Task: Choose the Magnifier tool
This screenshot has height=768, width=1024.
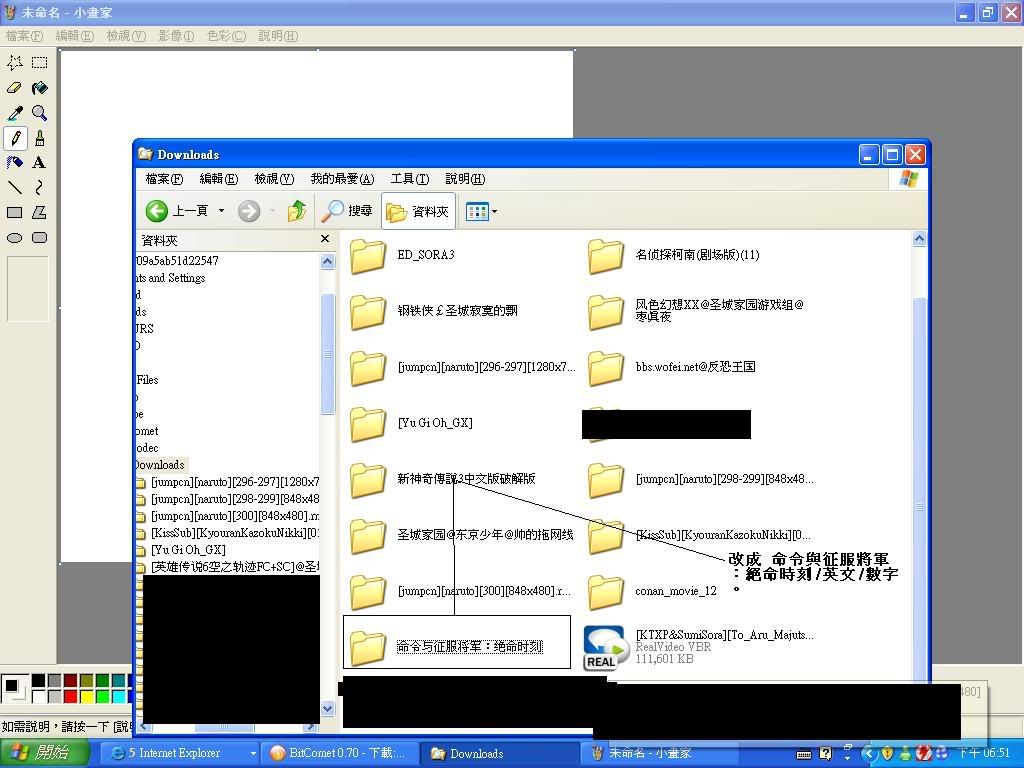Action: click(x=39, y=113)
